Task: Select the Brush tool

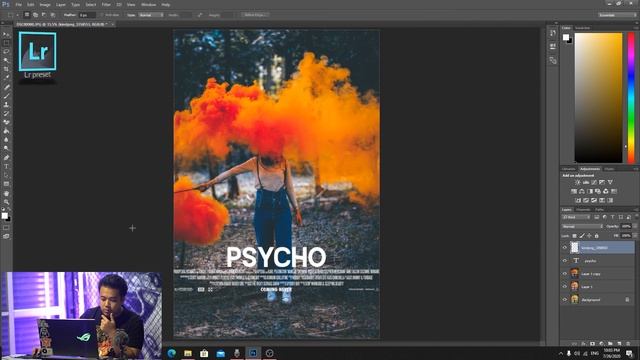Action: click(x=6, y=96)
